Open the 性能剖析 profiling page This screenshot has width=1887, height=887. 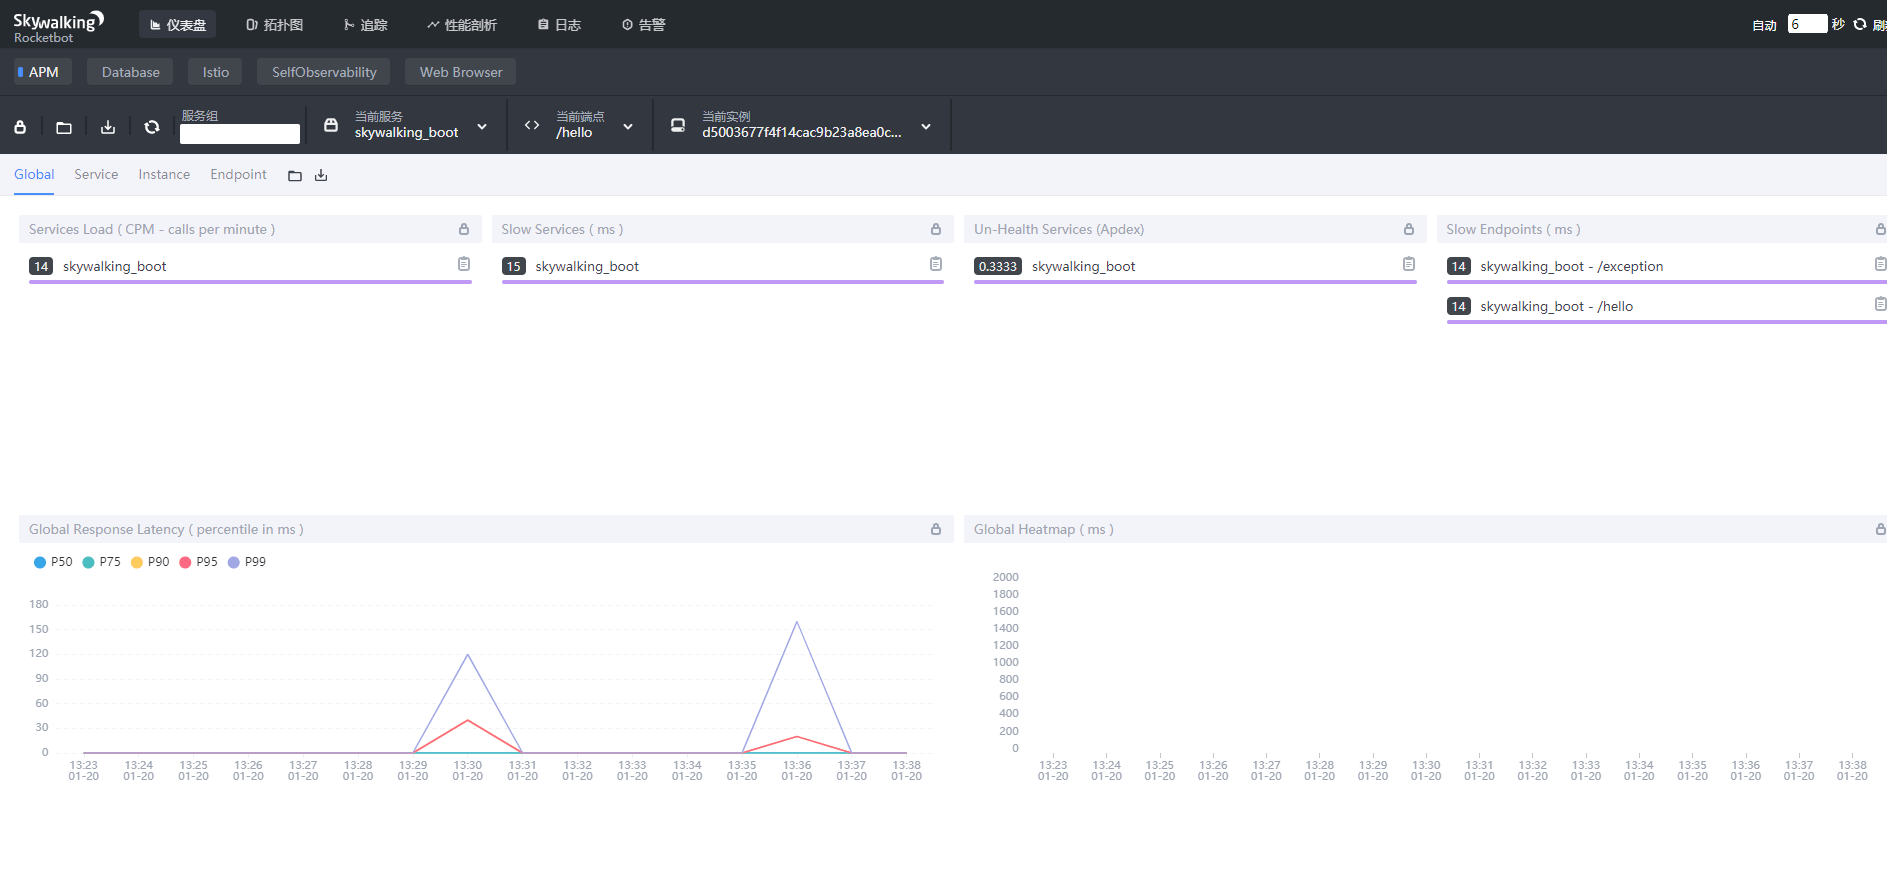(x=461, y=24)
